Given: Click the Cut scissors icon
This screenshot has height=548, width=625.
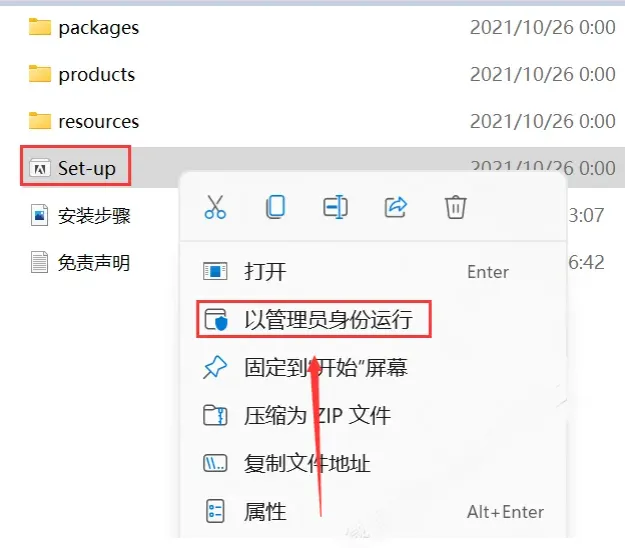Looking at the screenshot, I should (215, 207).
